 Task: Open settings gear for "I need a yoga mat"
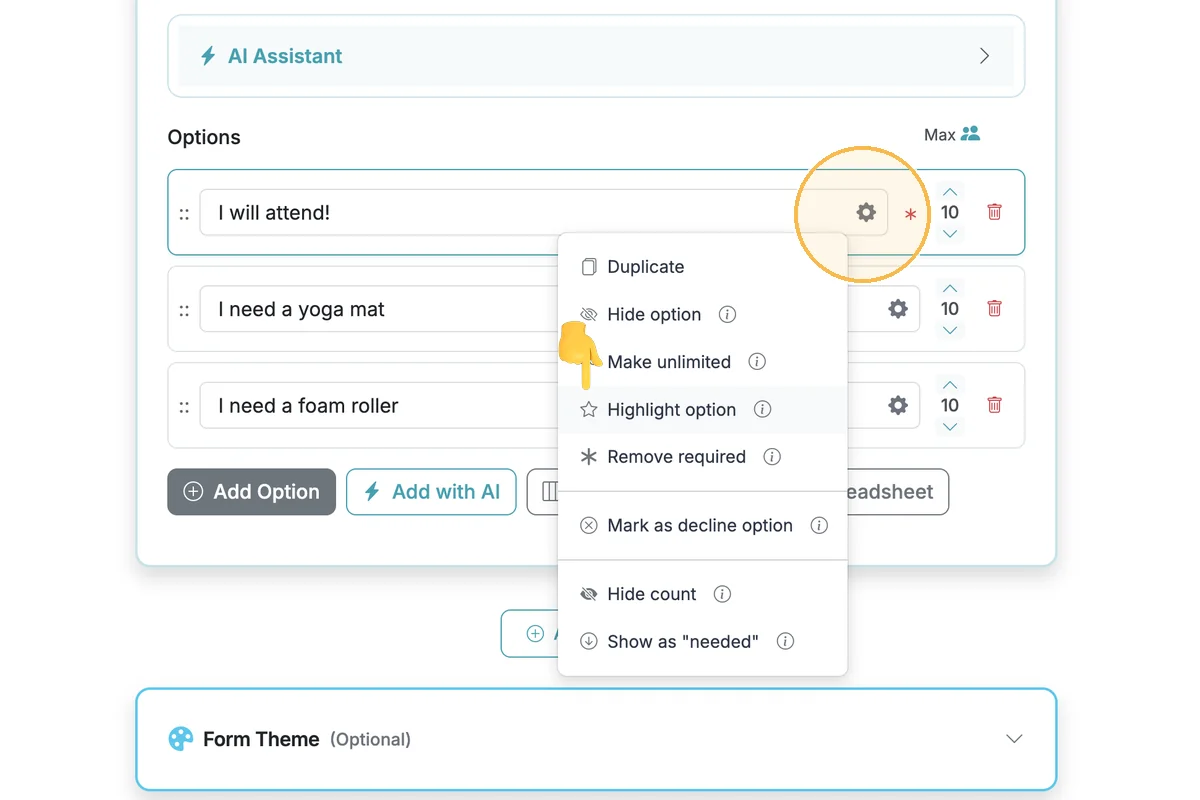pyautogui.click(x=898, y=309)
